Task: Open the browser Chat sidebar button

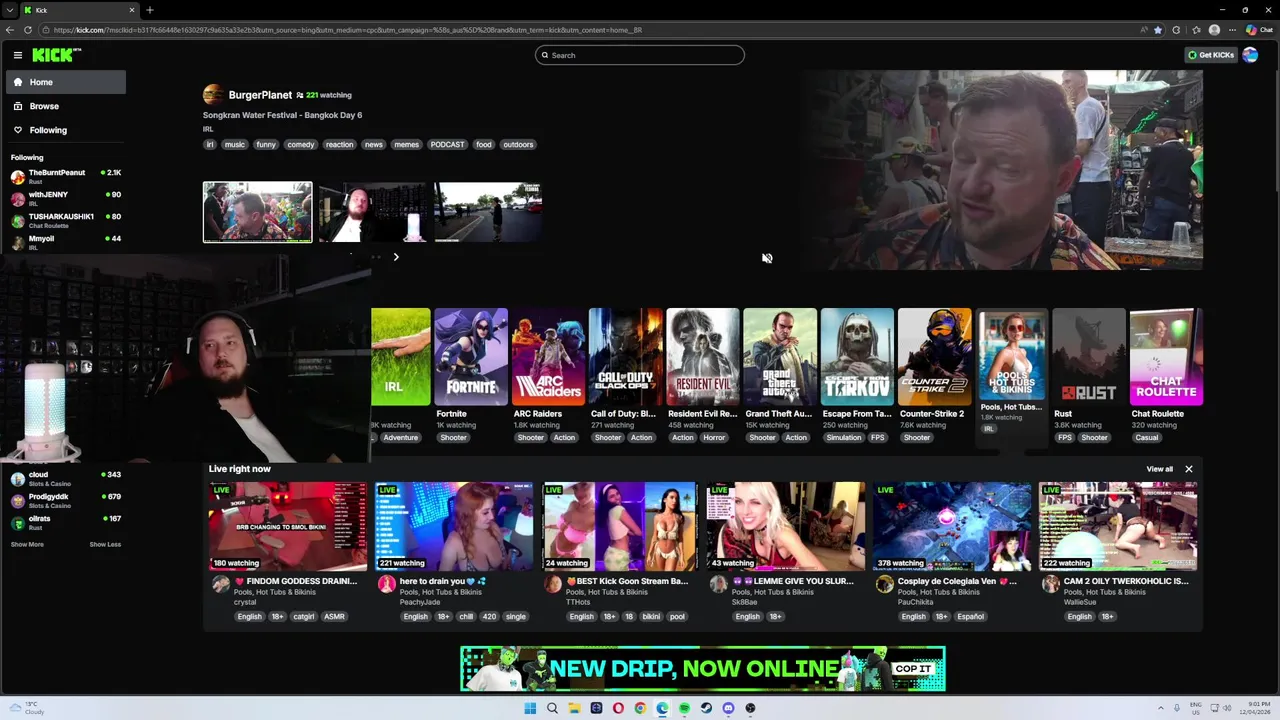Action: tap(1258, 30)
